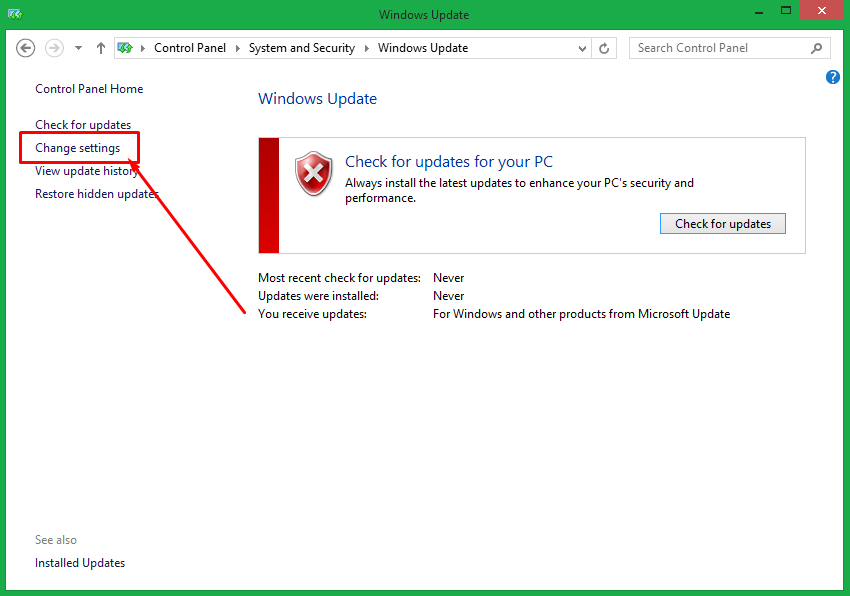
Task: Click 'Updates were installed:' label
Action: click(318, 296)
